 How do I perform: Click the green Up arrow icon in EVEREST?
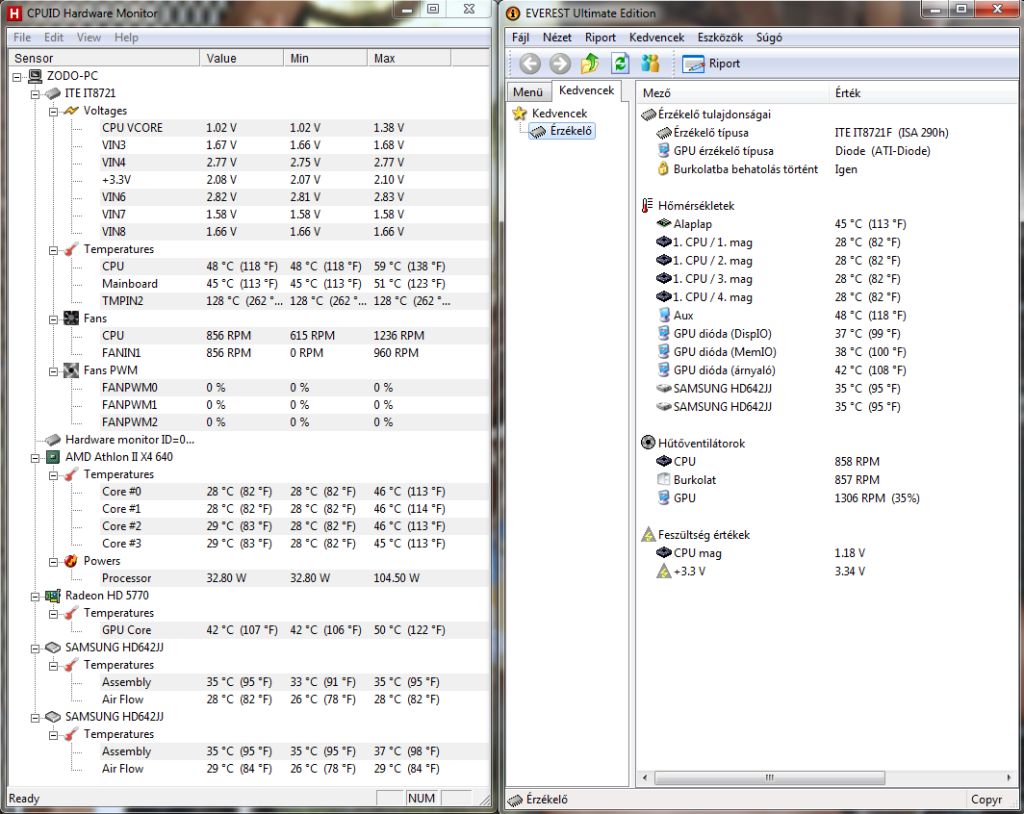click(x=590, y=63)
